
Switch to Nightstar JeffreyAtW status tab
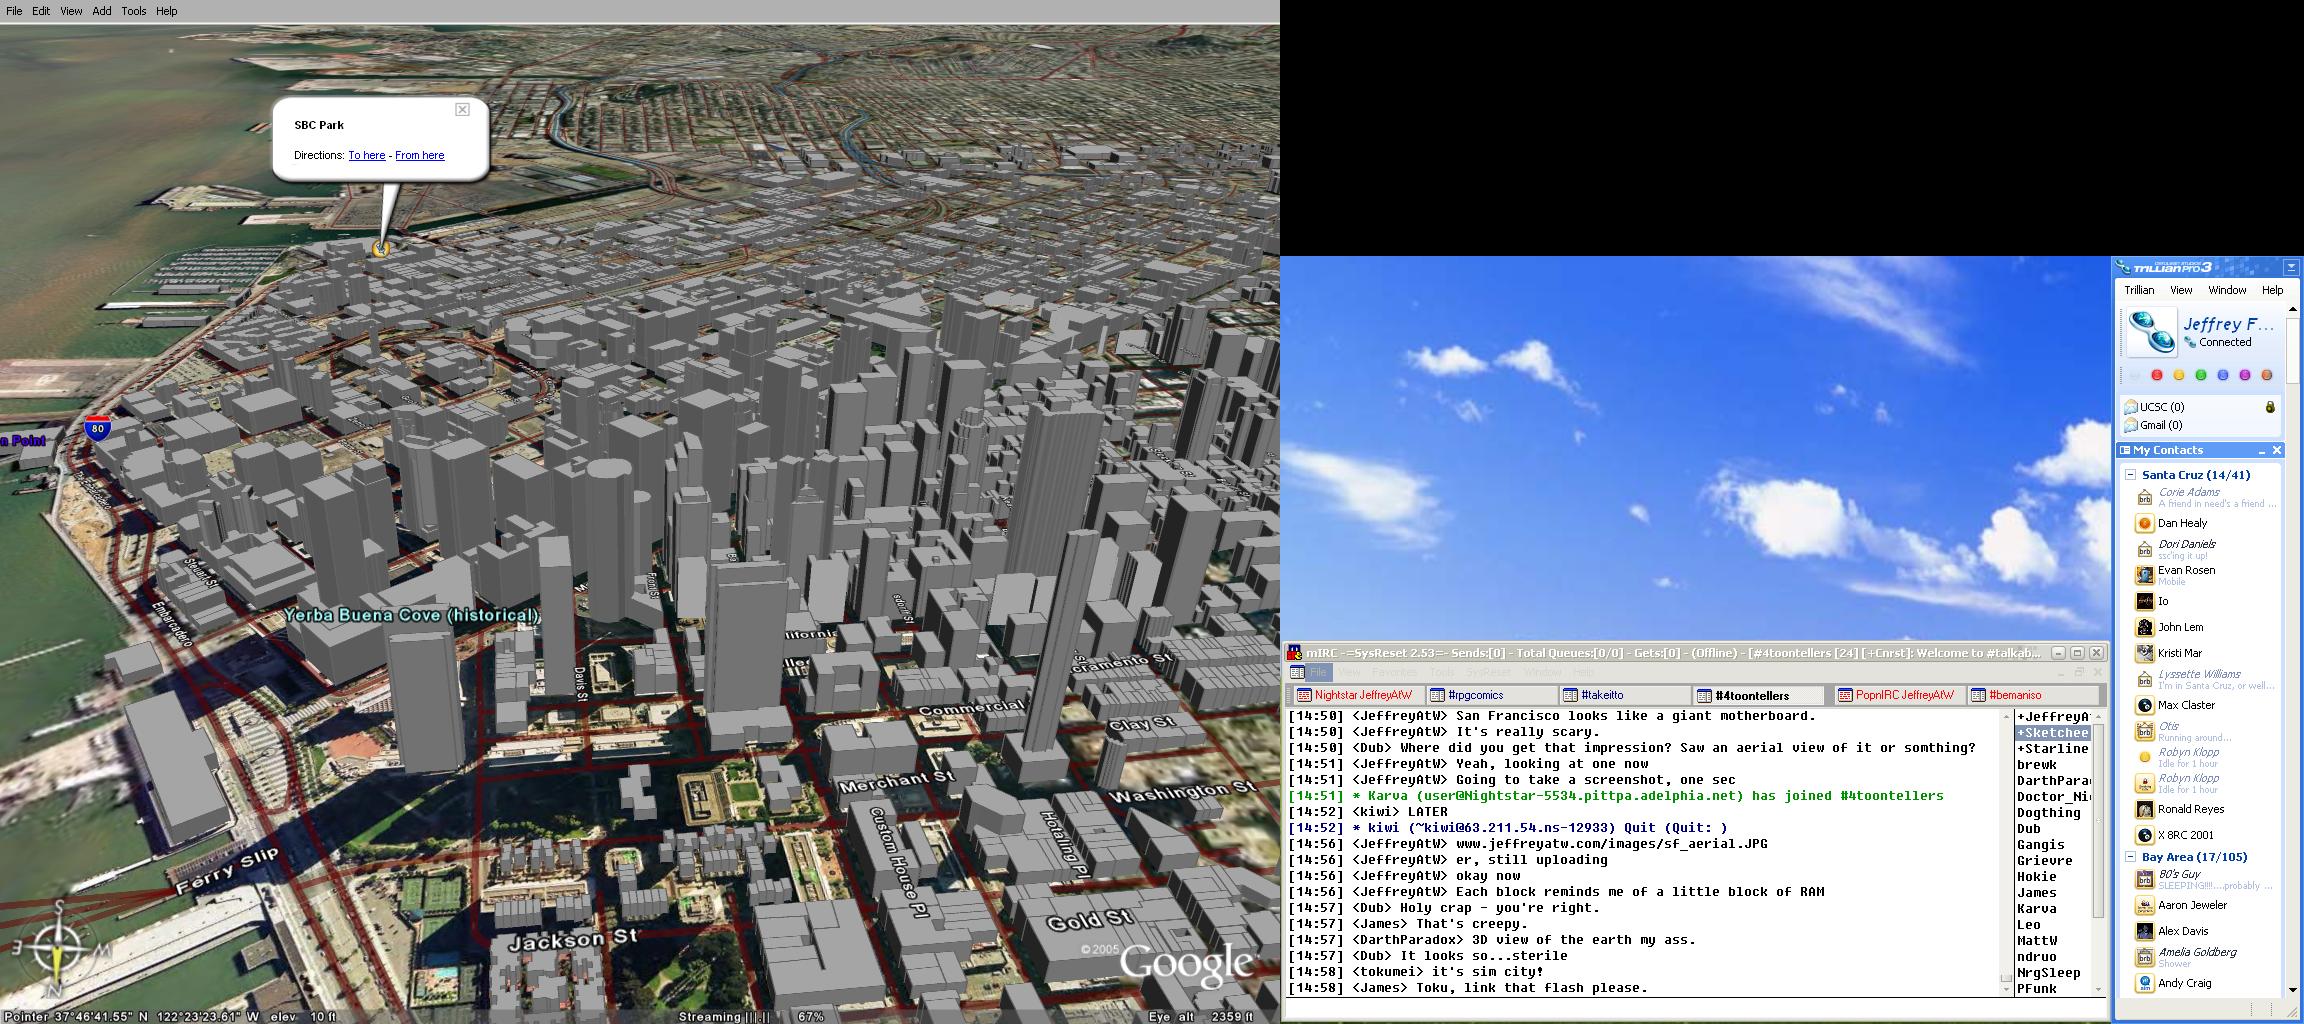[1357, 695]
